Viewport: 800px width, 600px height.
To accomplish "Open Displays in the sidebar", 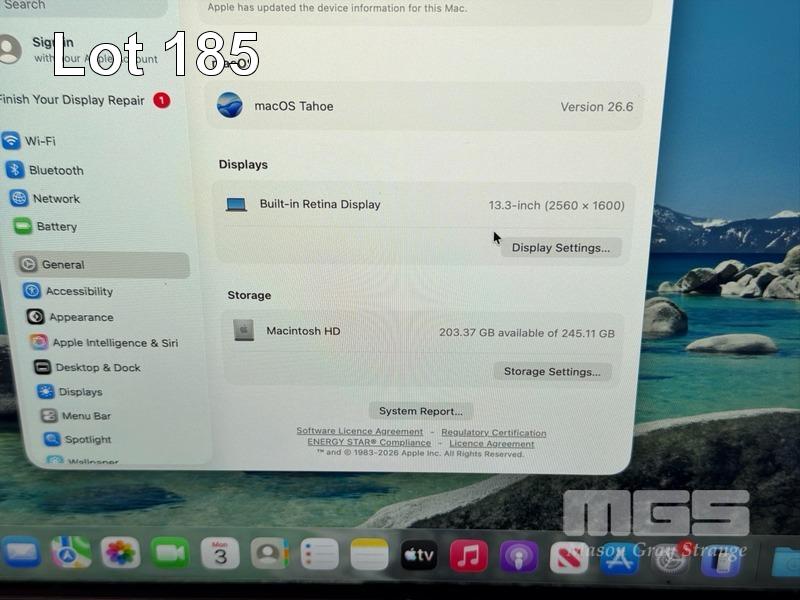I will (x=69, y=392).
